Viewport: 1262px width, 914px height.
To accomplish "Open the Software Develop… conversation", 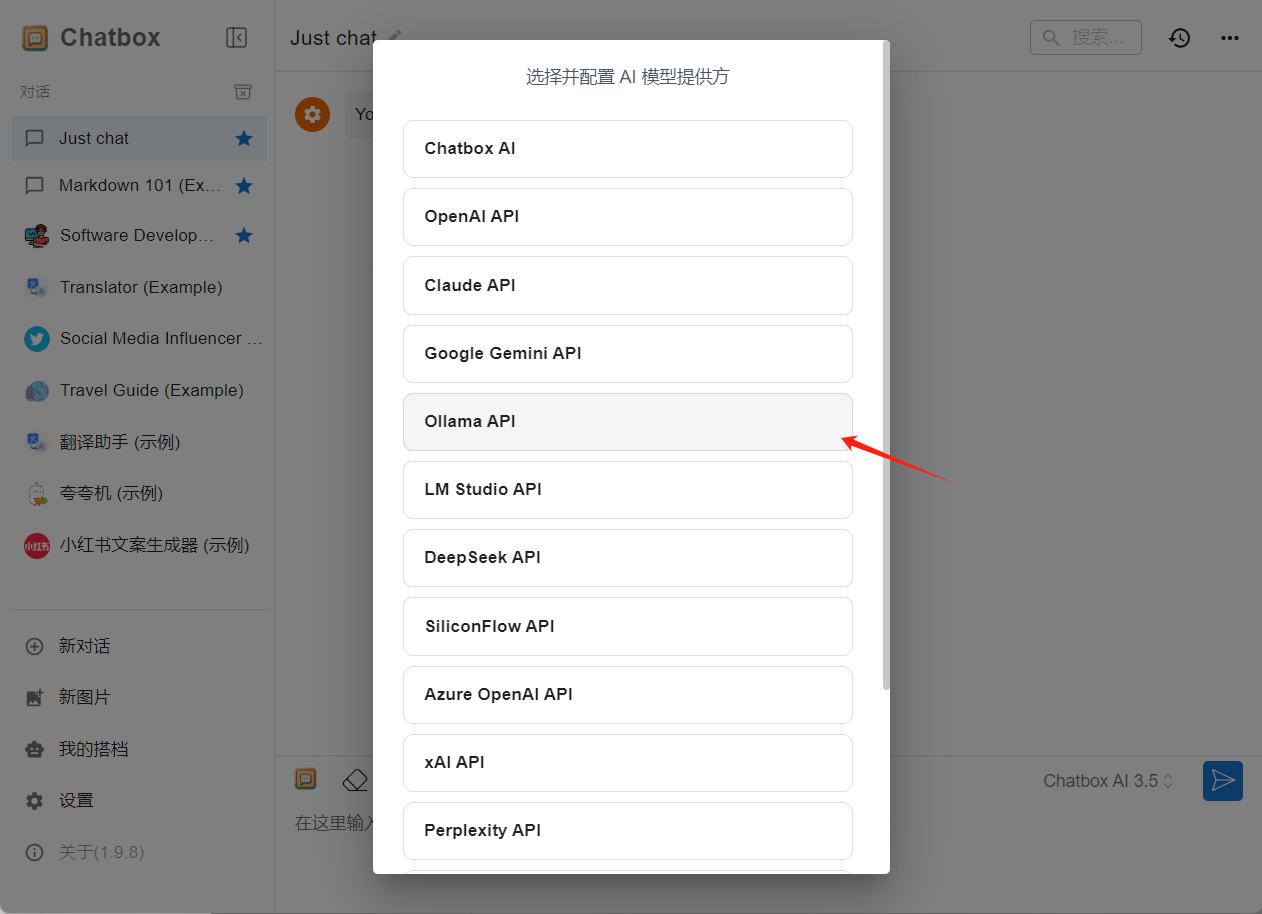I will (139, 236).
